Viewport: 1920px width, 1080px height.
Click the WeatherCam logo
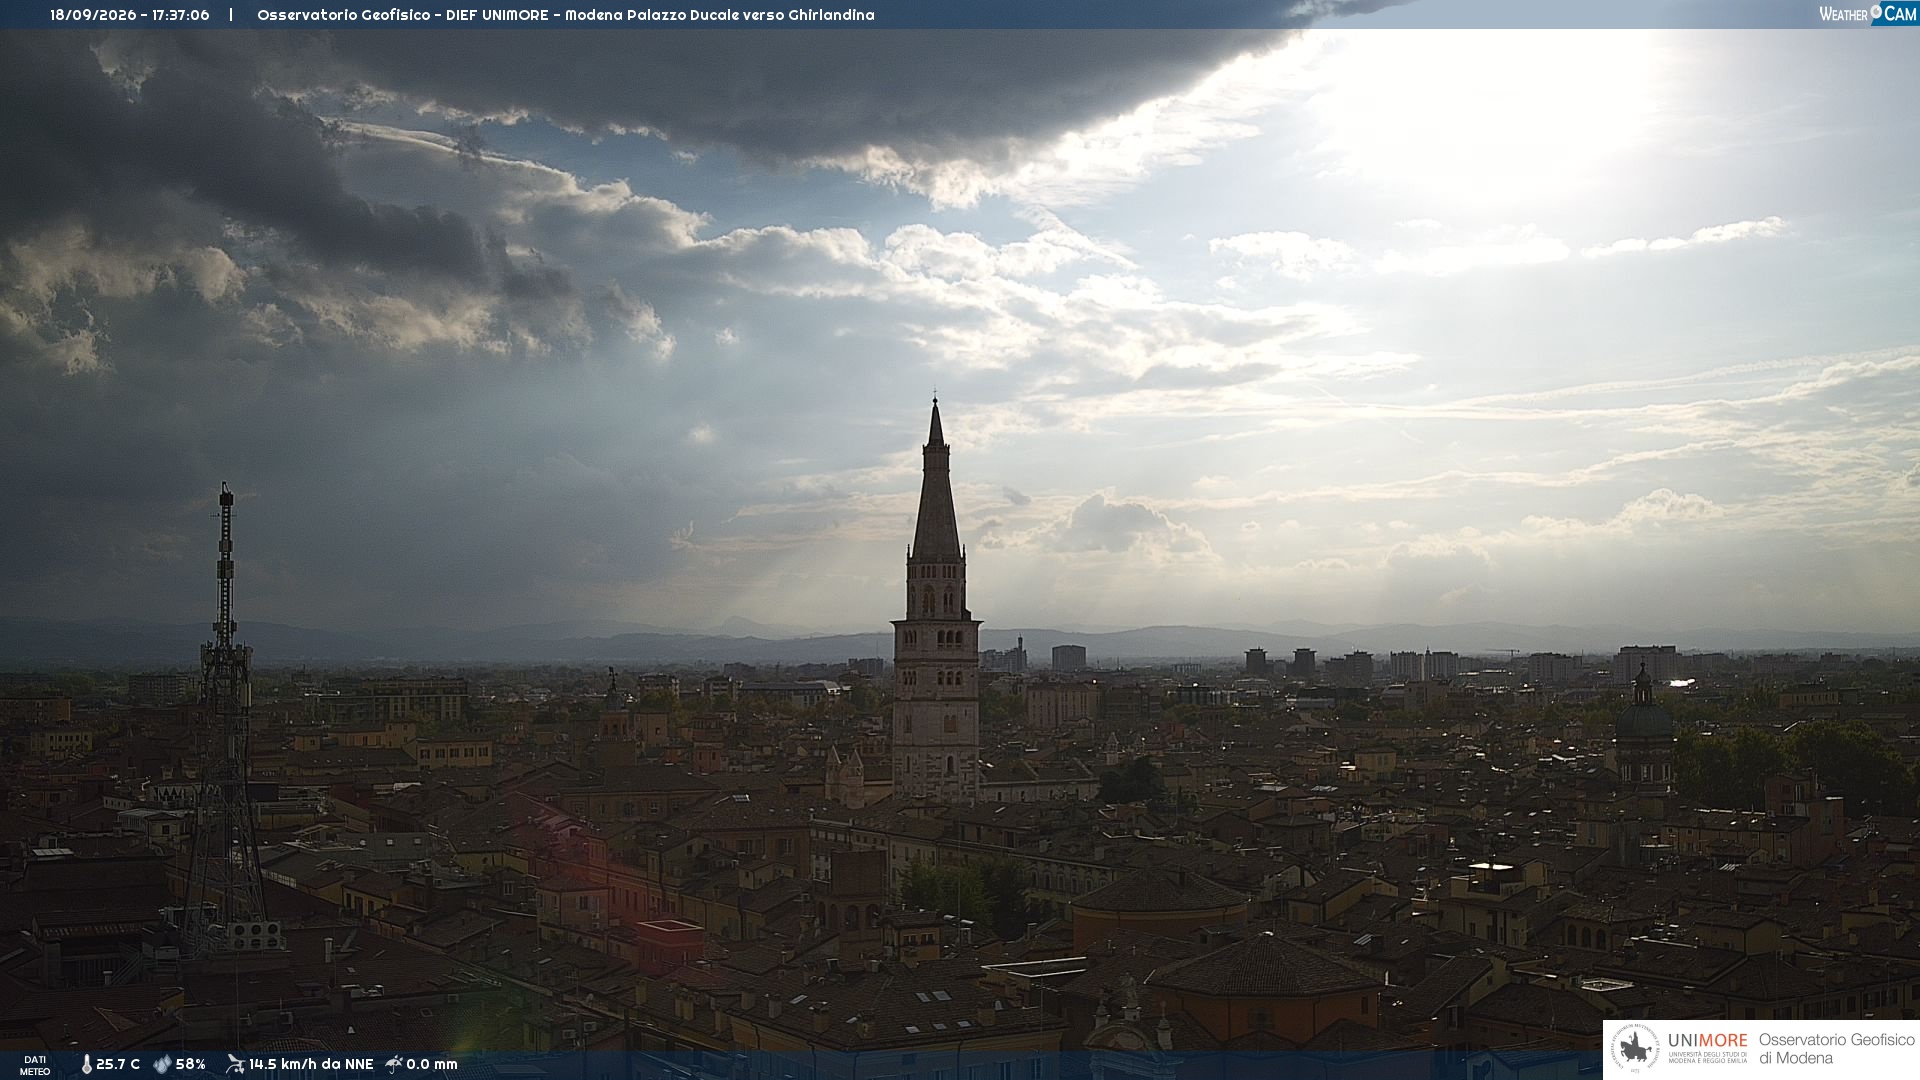point(1867,14)
